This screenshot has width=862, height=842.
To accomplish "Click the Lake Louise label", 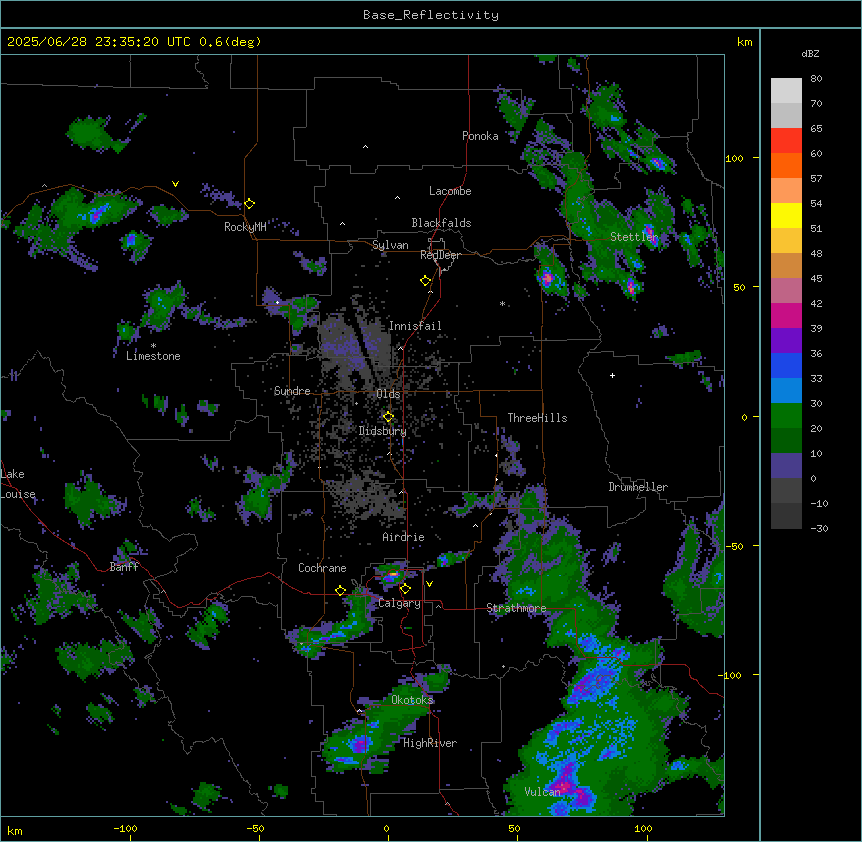I will [18, 484].
